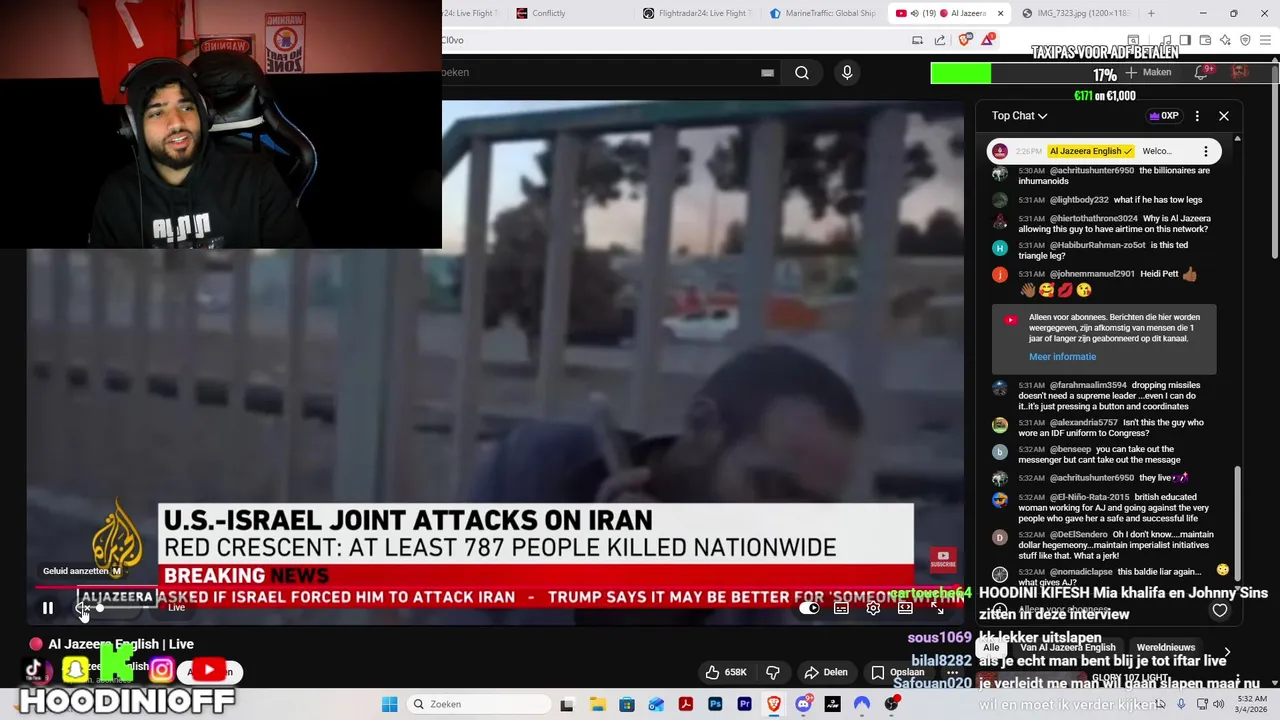This screenshot has height=720, width=1280.
Task: Switch to MarineTraffic browser tab
Action: (823, 13)
